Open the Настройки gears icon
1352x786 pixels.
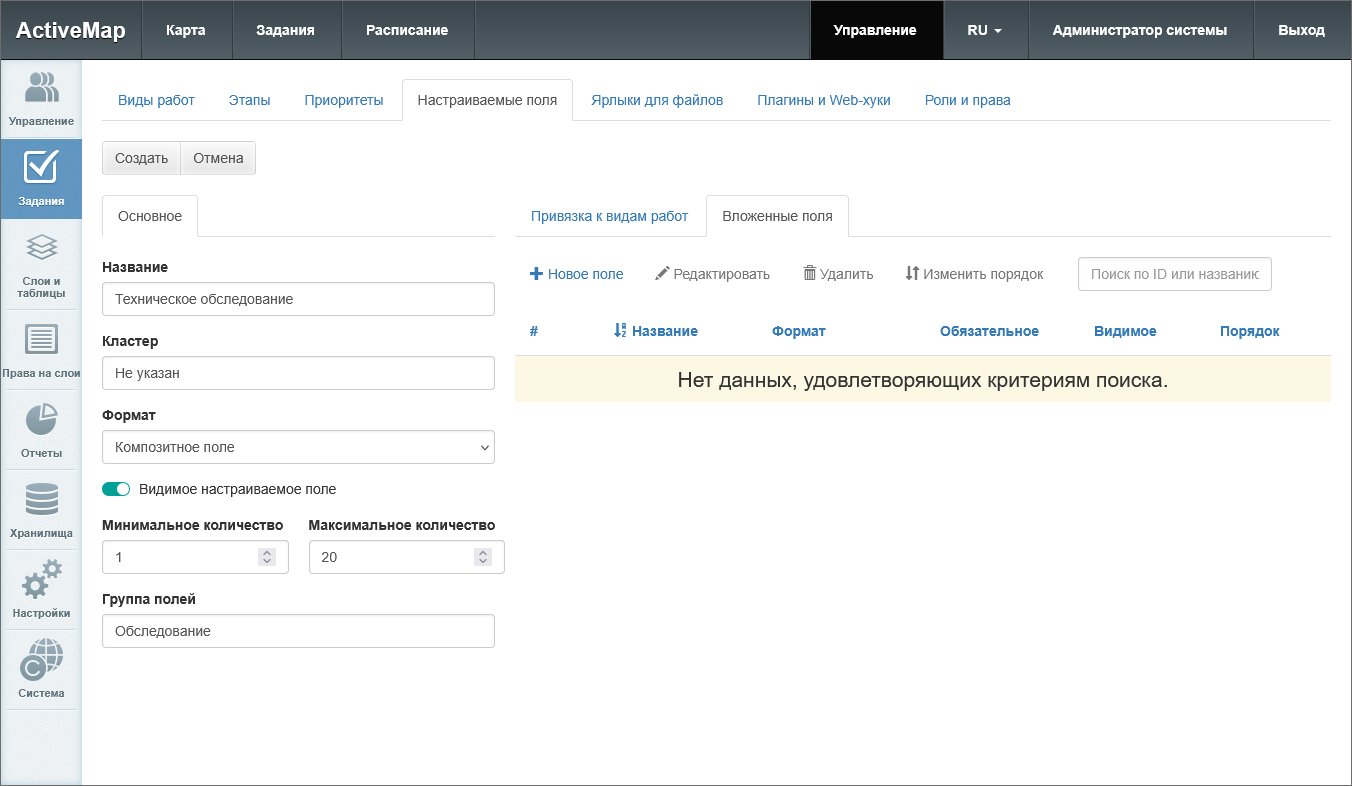coord(41,580)
